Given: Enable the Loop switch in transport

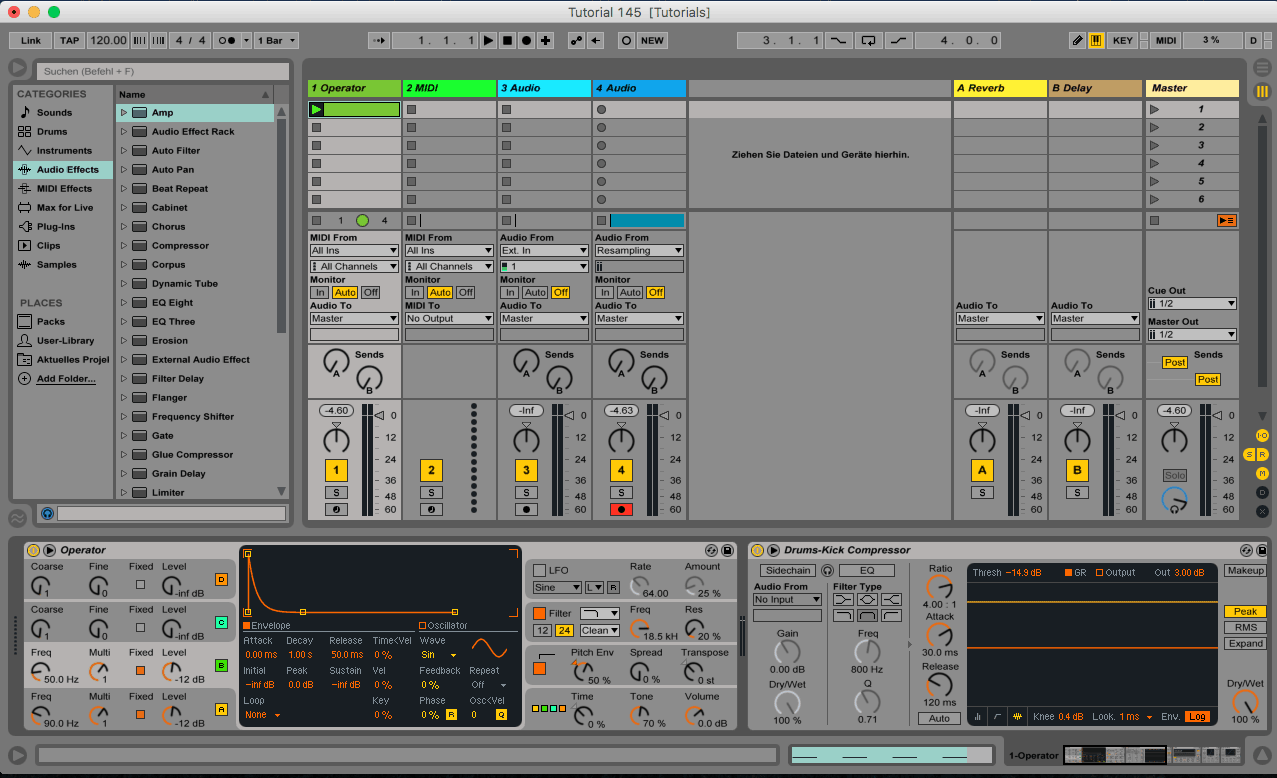Looking at the screenshot, I should pos(868,41).
